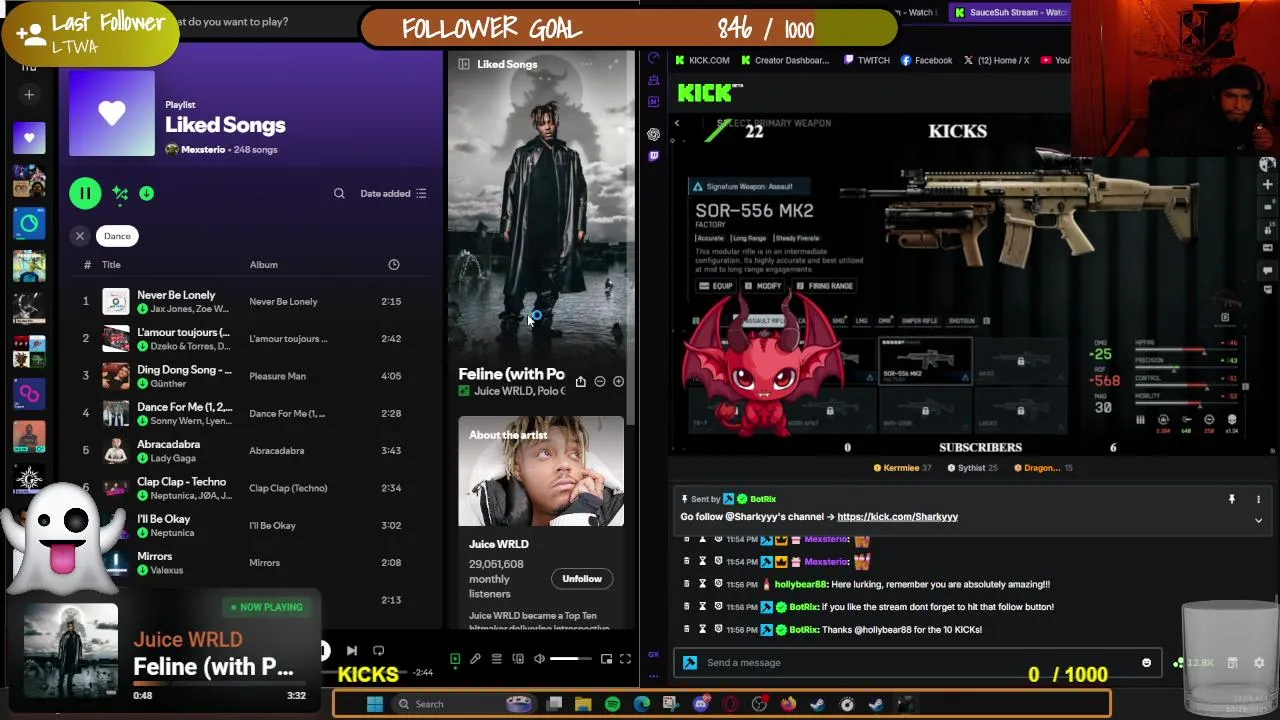Sort songs by the Title column
Screen dimensions: 1280x720
[x=111, y=265]
